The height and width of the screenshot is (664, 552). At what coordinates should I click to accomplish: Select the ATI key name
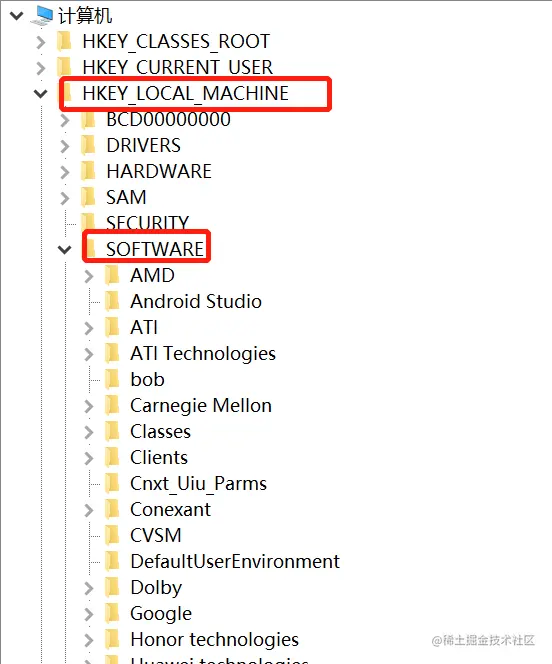pos(144,327)
